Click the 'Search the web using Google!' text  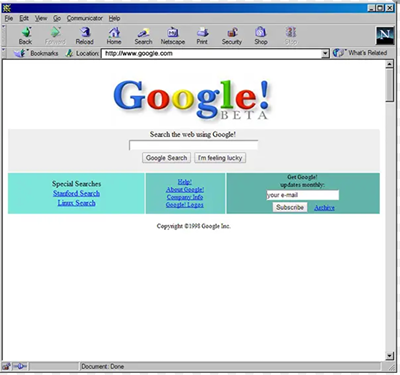(x=193, y=135)
